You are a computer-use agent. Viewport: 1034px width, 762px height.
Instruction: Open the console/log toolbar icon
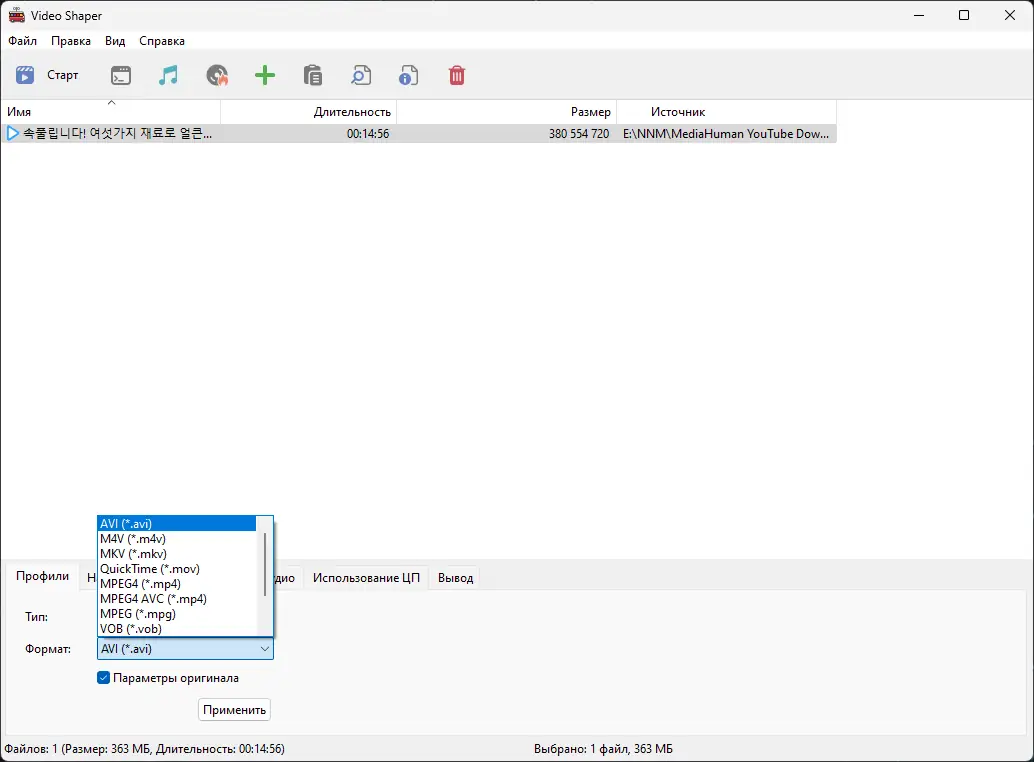point(121,75)
